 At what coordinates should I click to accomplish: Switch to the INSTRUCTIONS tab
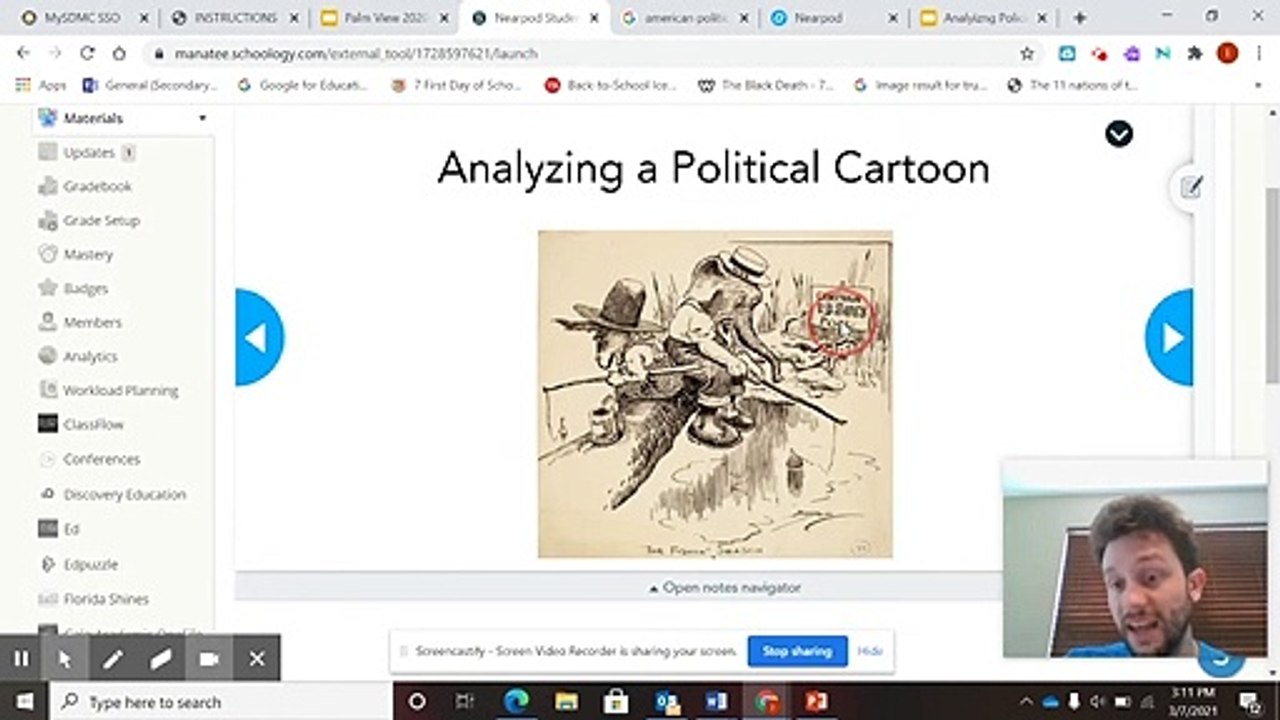point(235,18)
